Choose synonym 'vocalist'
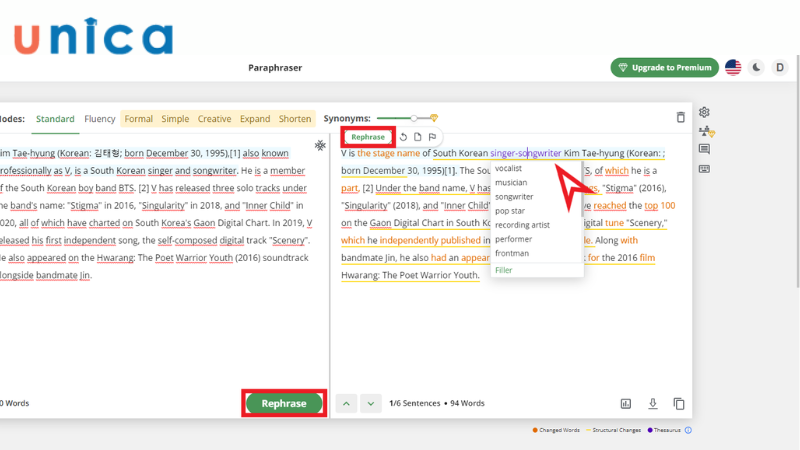800x450 pixels. (508, 168)
